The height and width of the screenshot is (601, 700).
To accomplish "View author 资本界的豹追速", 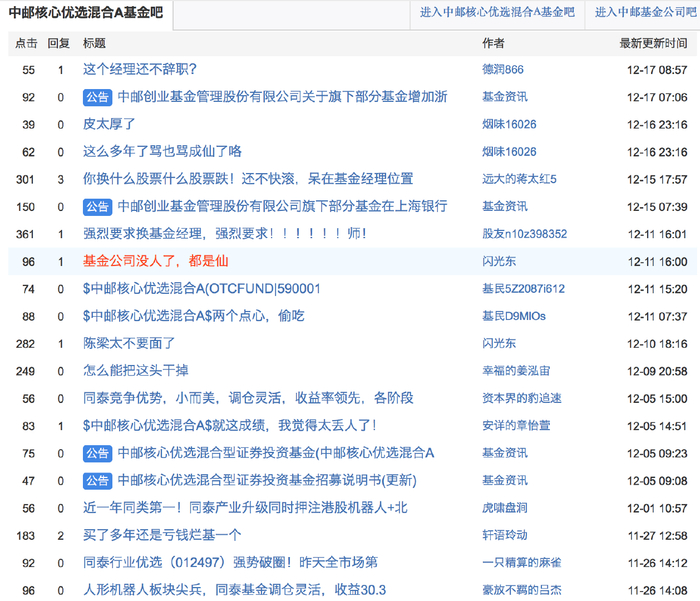I will click(x=521, y=398).
